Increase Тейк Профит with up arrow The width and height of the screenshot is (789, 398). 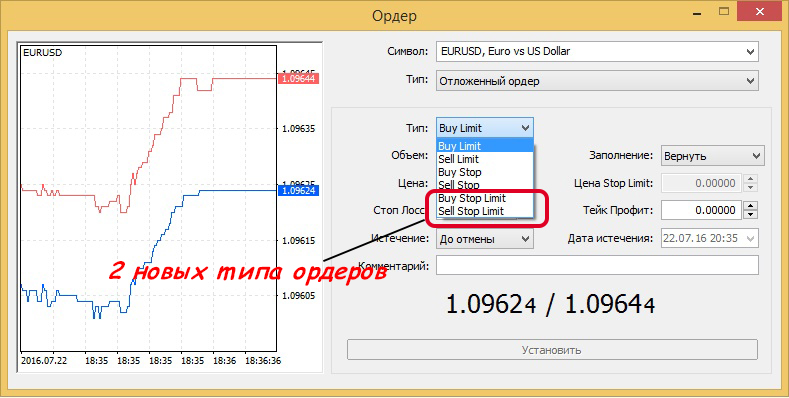[x=751, y=205]
